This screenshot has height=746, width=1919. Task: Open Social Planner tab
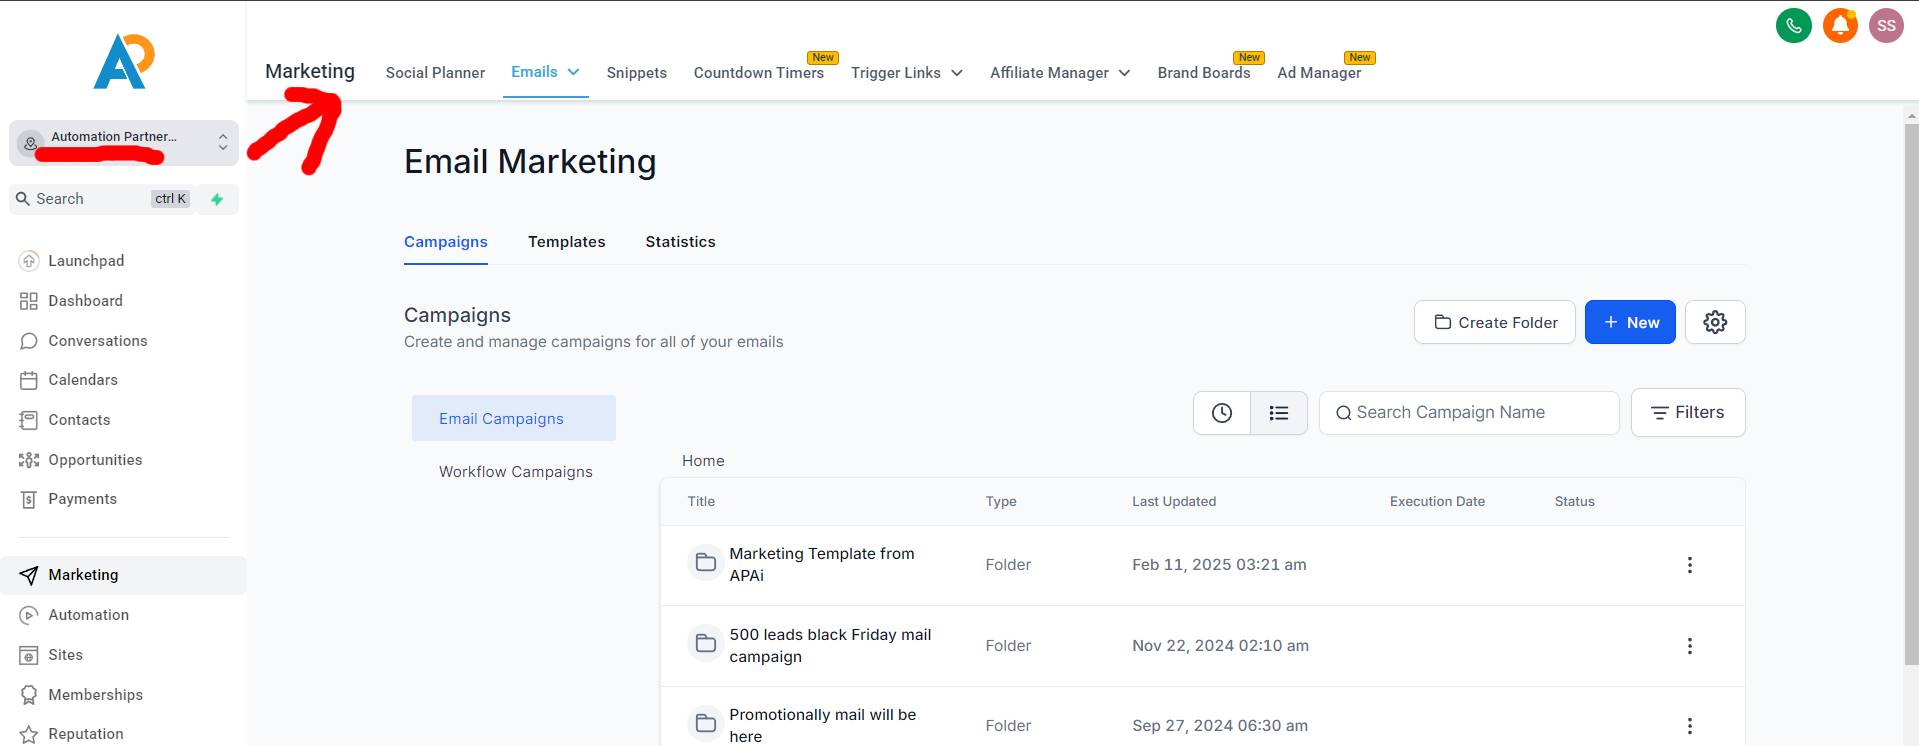click(435, 73)
